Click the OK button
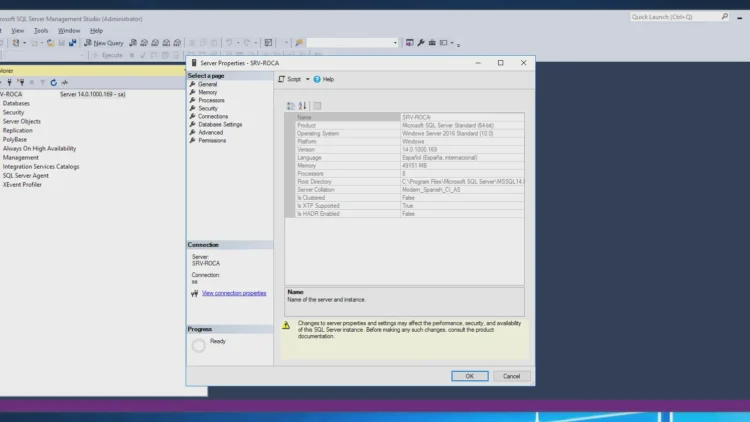Viewport: 750px width, 422px height. 469,376
